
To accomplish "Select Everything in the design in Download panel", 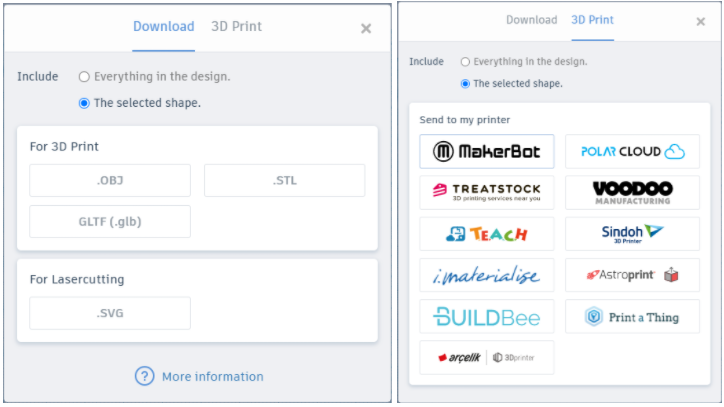I will point(84,77).
